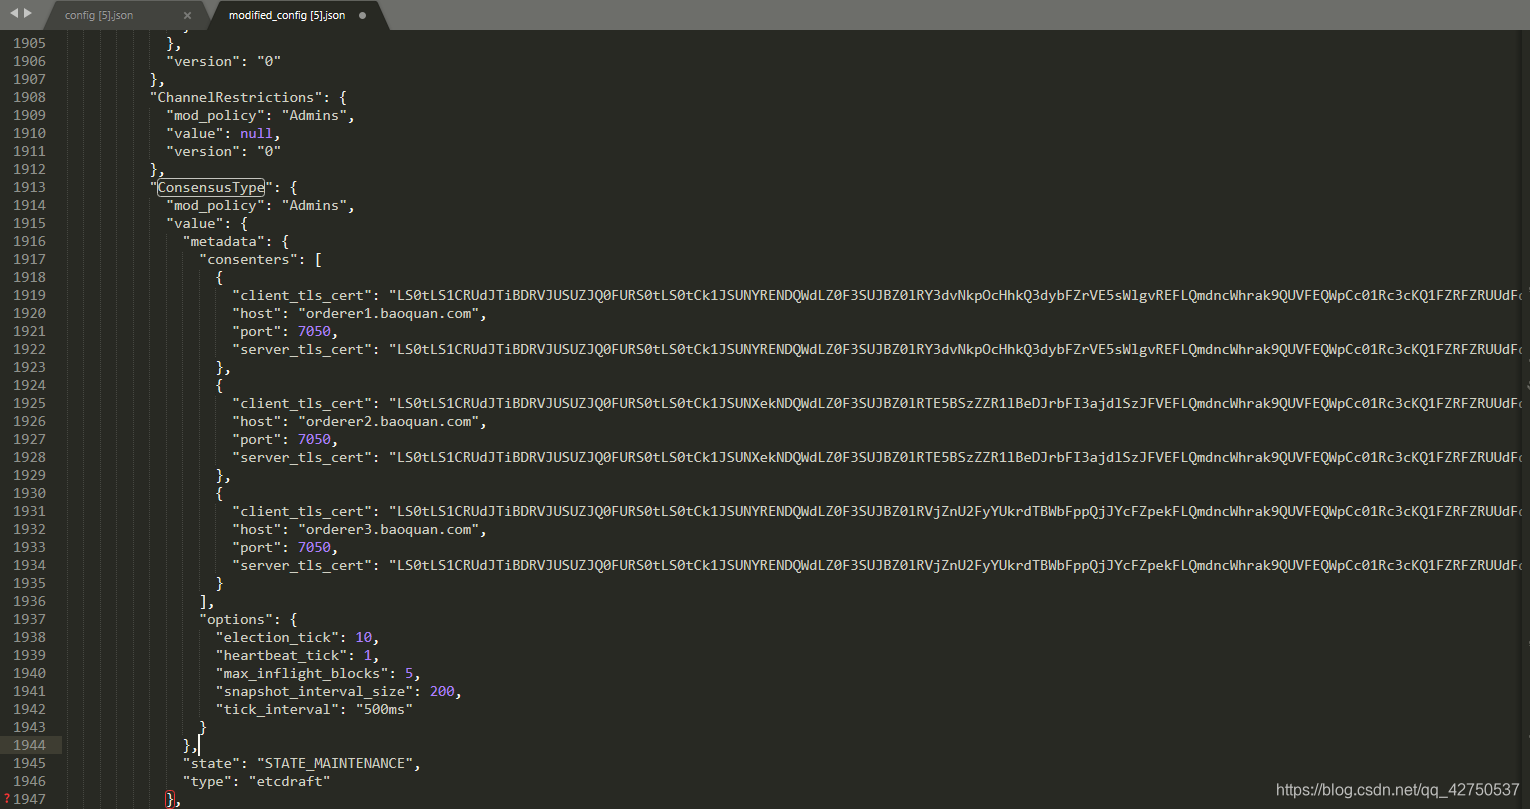This screenshot has width=1530, height=809.
Task: Close the config [5].json tab
Action: click(x=188, y=16)
